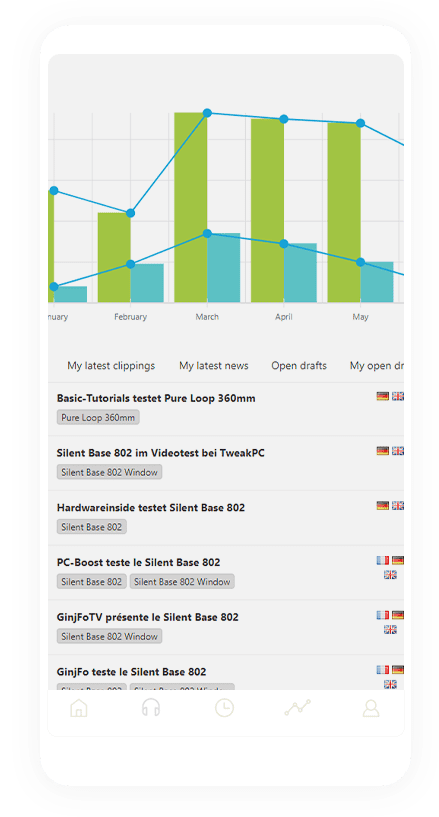Click French flag on PC-Boost clipping
The width and height of the screenshot is (439, 817).
pyautogui.click(x=383, y=560)
